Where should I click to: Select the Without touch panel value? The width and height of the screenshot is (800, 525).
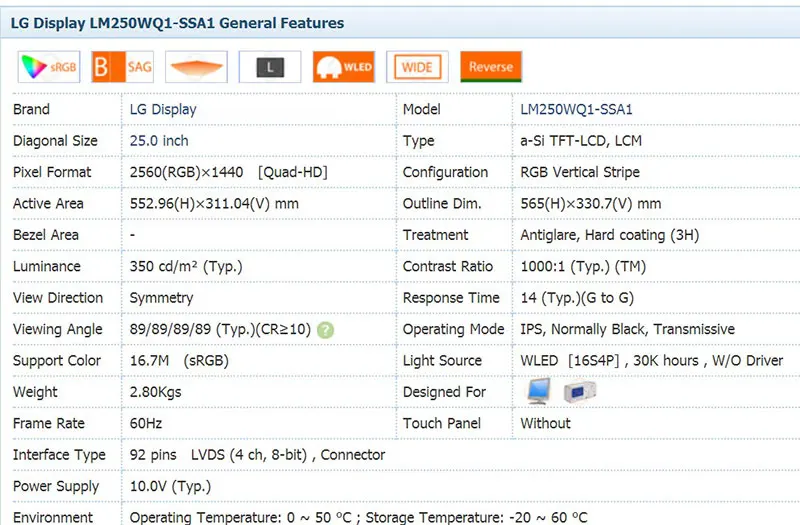click(545, 423)
